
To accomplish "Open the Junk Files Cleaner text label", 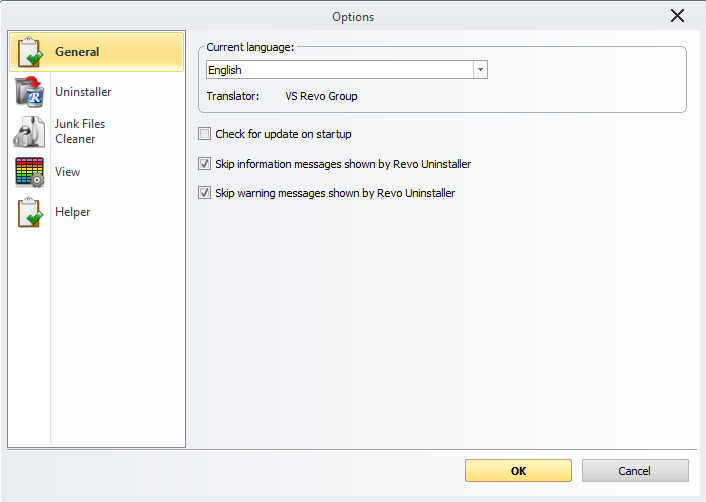I will (x=79, y=131).
